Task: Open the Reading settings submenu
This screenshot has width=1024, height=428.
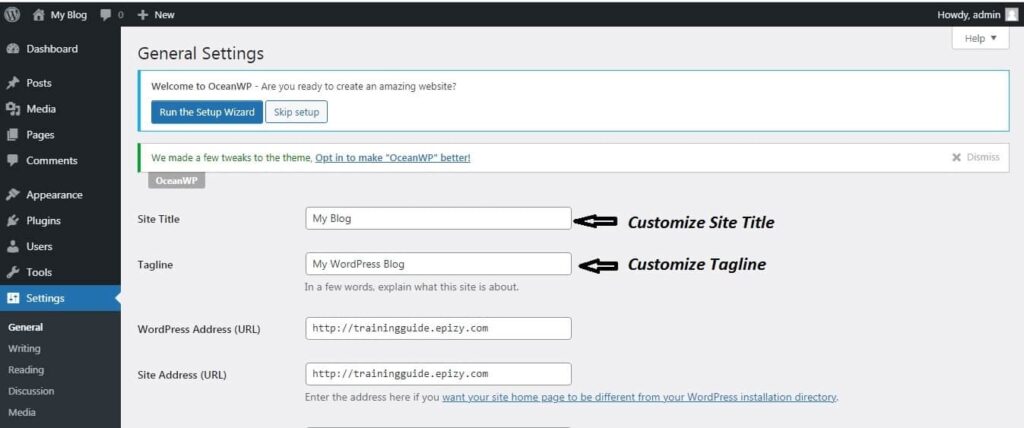Action: (26, 370)
